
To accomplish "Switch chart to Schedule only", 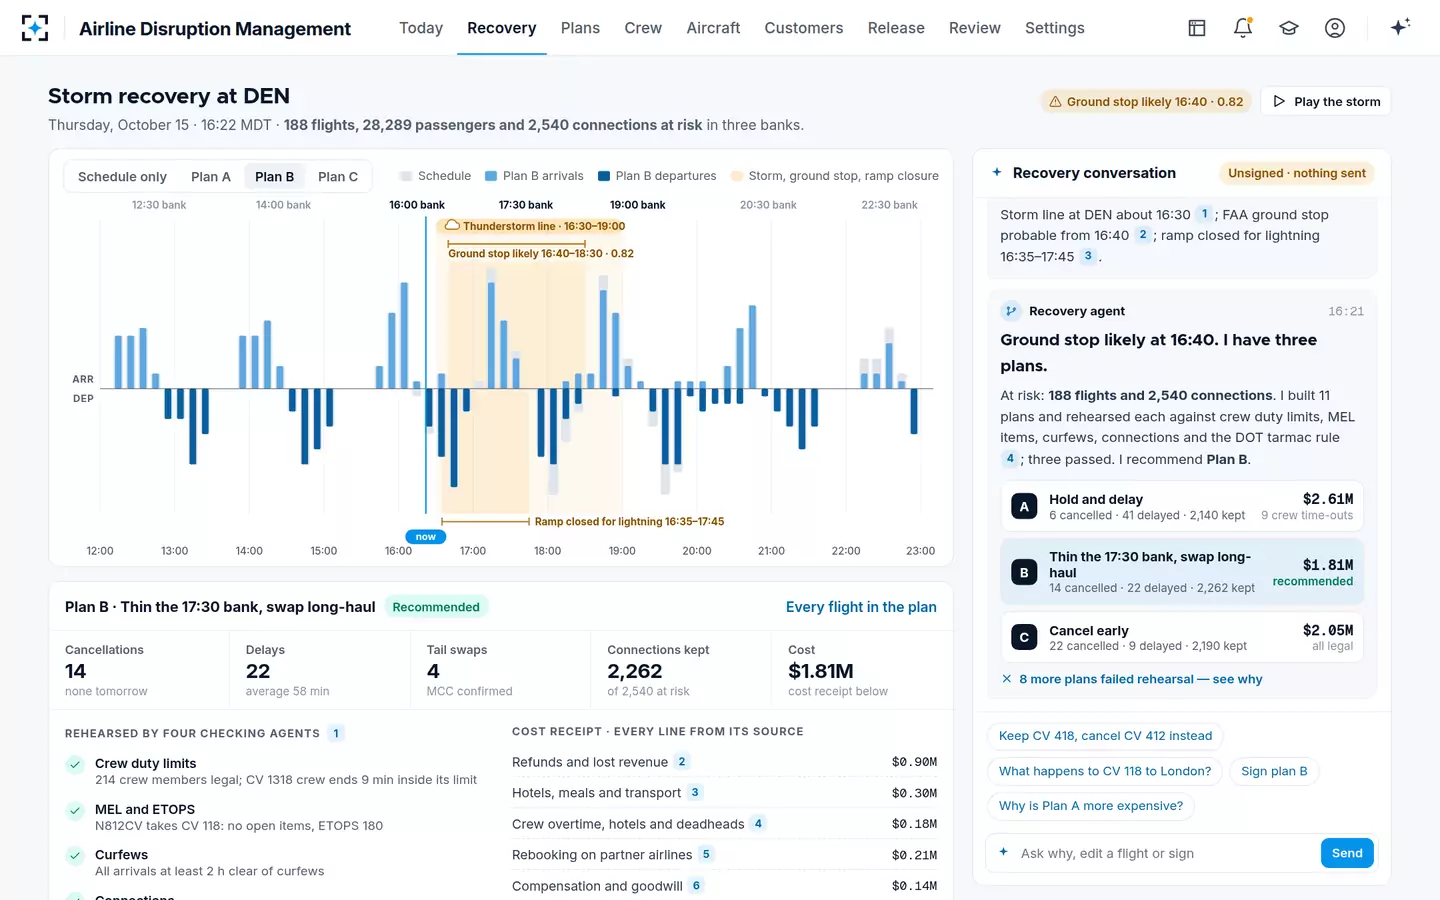I will pyautogui.click(x=122, y=176).
